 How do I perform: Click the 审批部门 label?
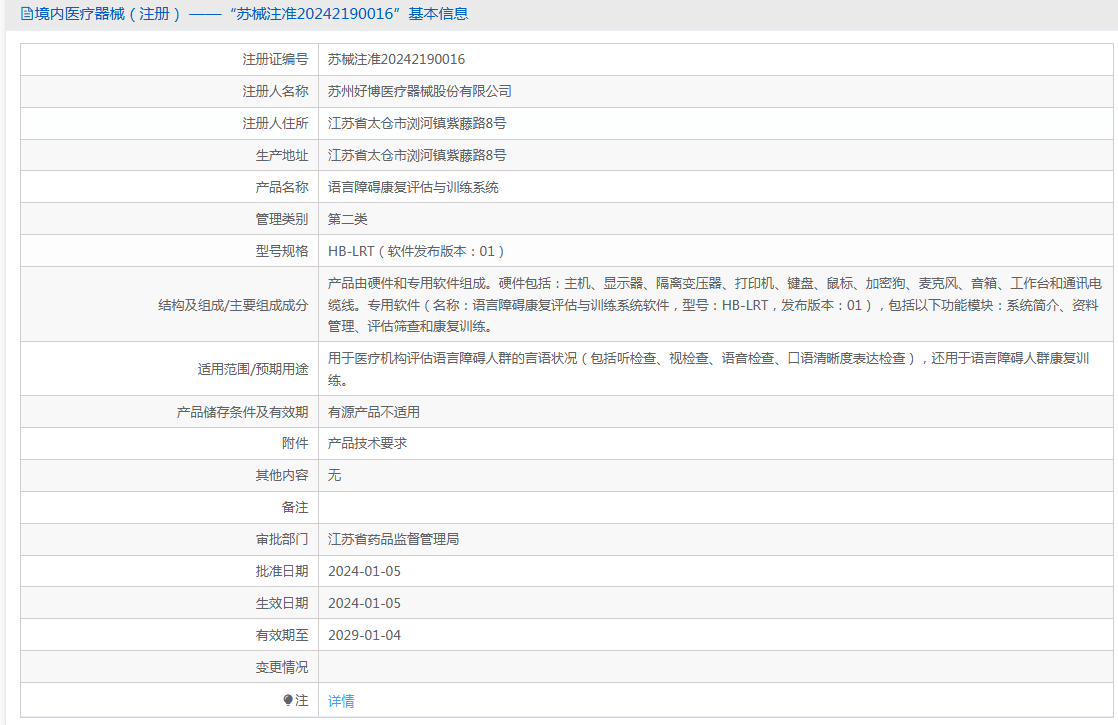(282, 540)
